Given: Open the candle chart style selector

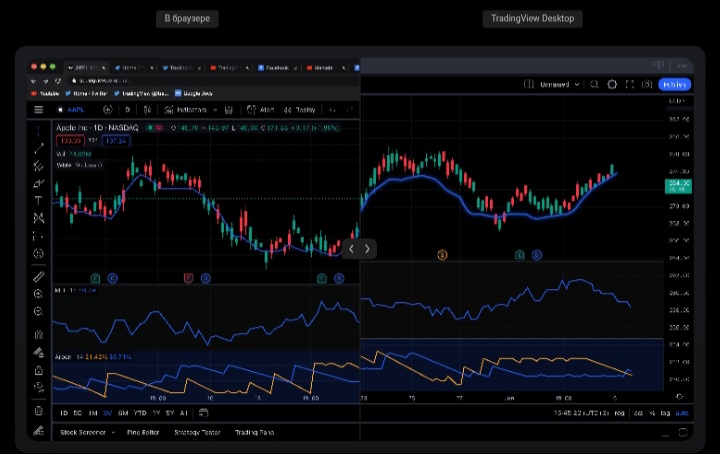Looking at the screenshot, I should coord(147,110).
